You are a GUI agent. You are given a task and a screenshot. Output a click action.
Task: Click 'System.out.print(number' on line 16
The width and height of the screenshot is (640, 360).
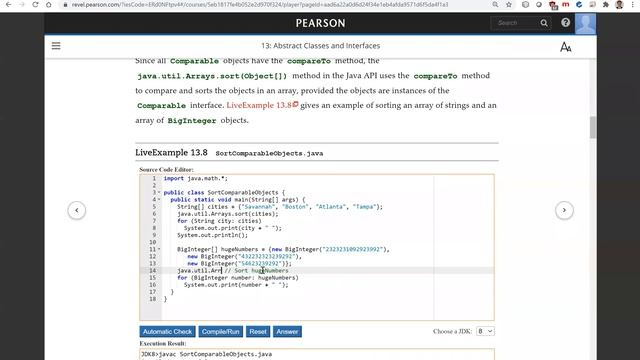[222, 285]
